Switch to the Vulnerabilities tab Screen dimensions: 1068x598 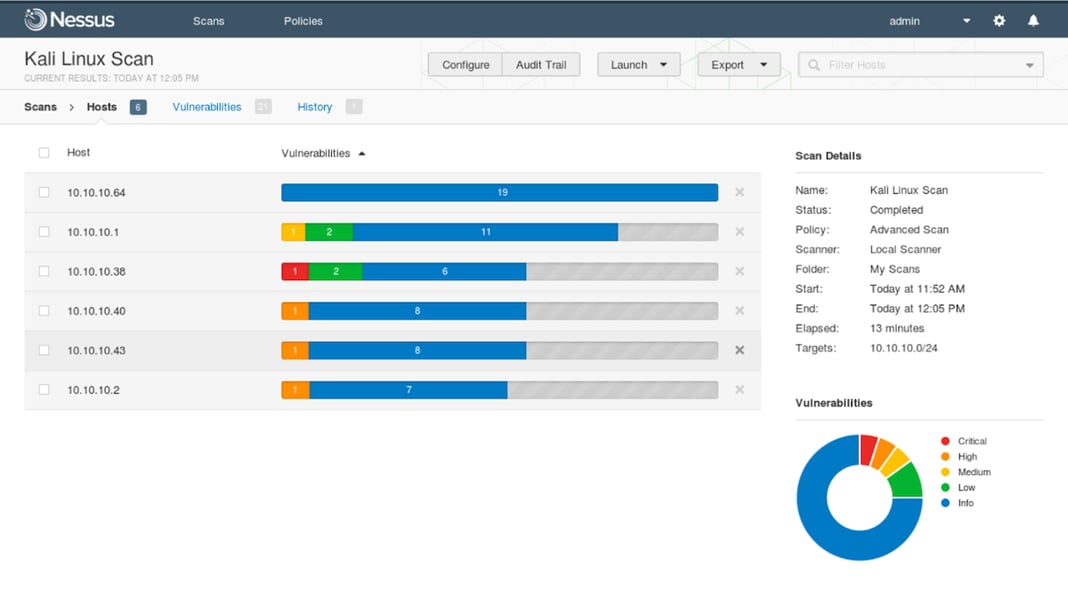pyautogui.click(x=206, y=107)
